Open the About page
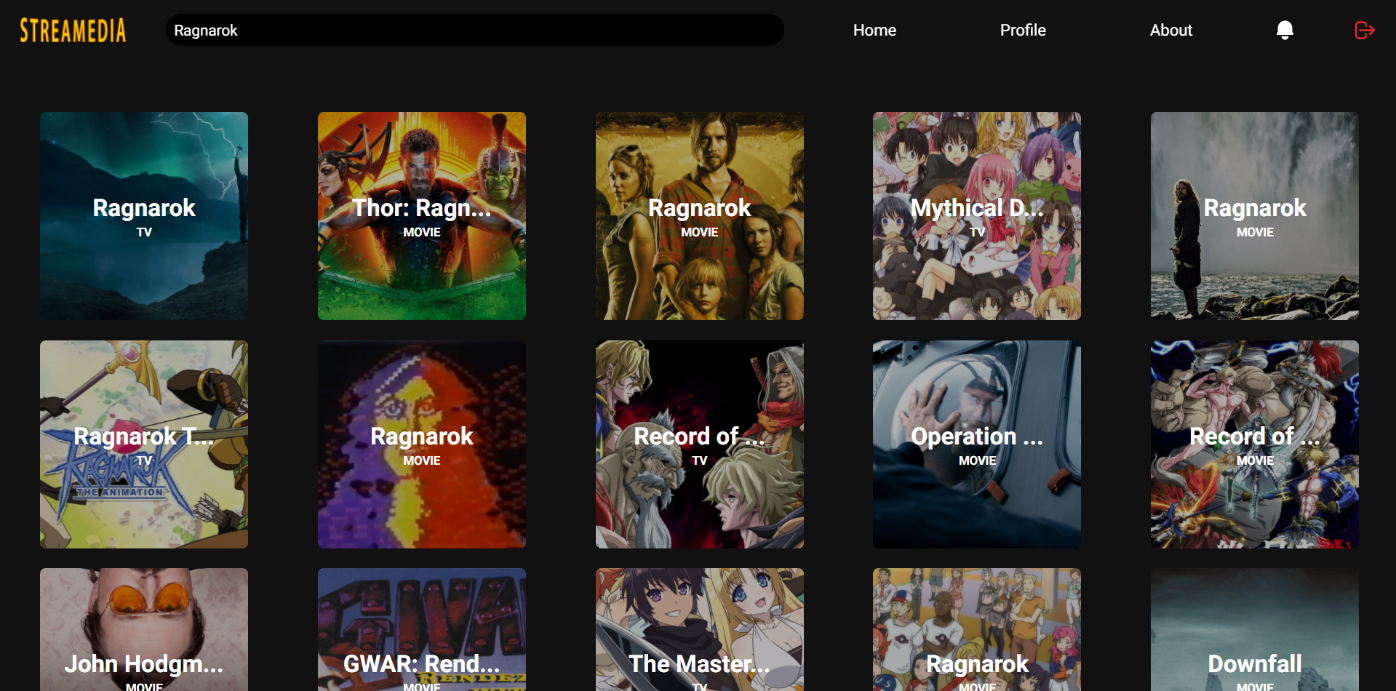Image resolution: width=1396 pixels, height=691 pixels. coord(1171,30)
